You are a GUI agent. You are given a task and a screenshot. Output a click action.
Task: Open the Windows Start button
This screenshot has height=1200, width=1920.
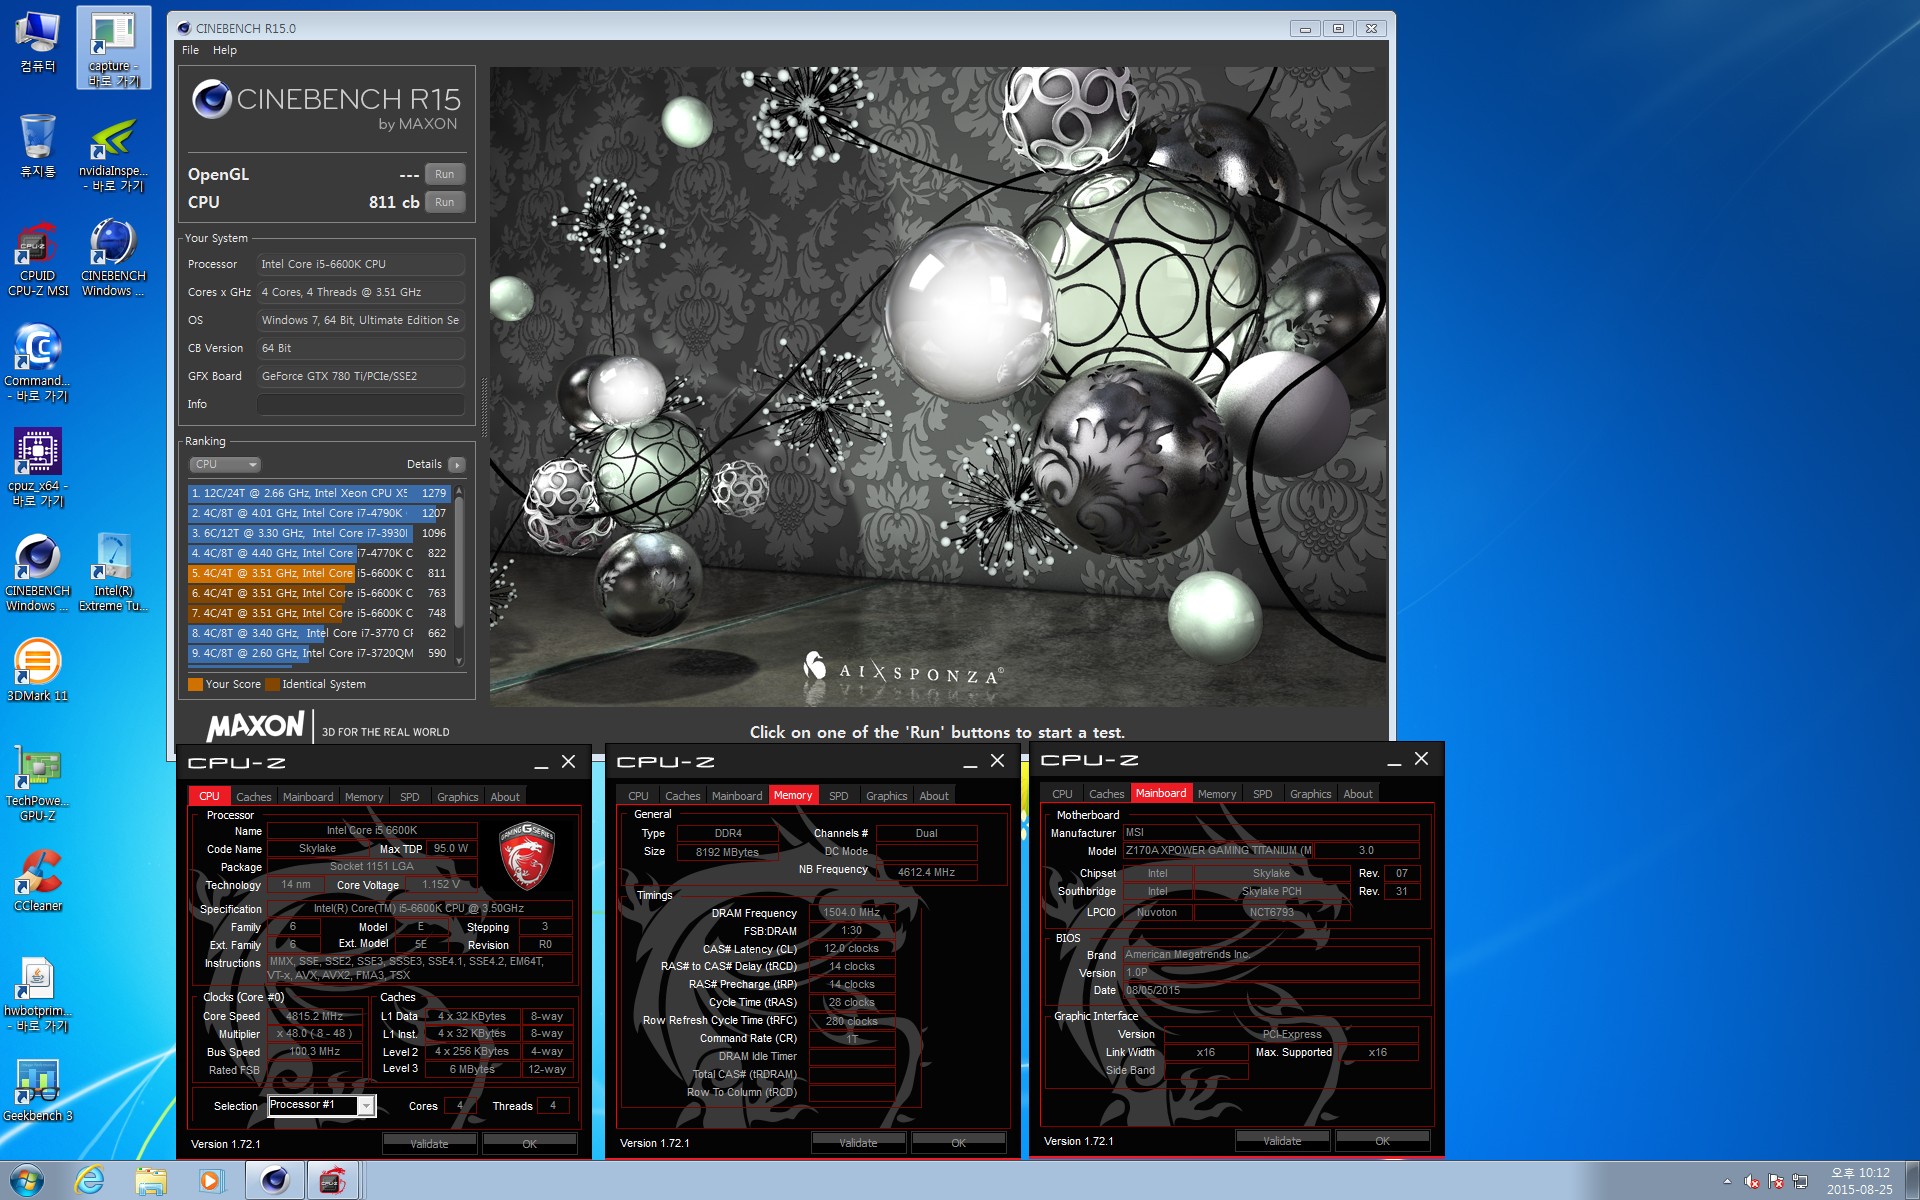(x=27, y=1181)
